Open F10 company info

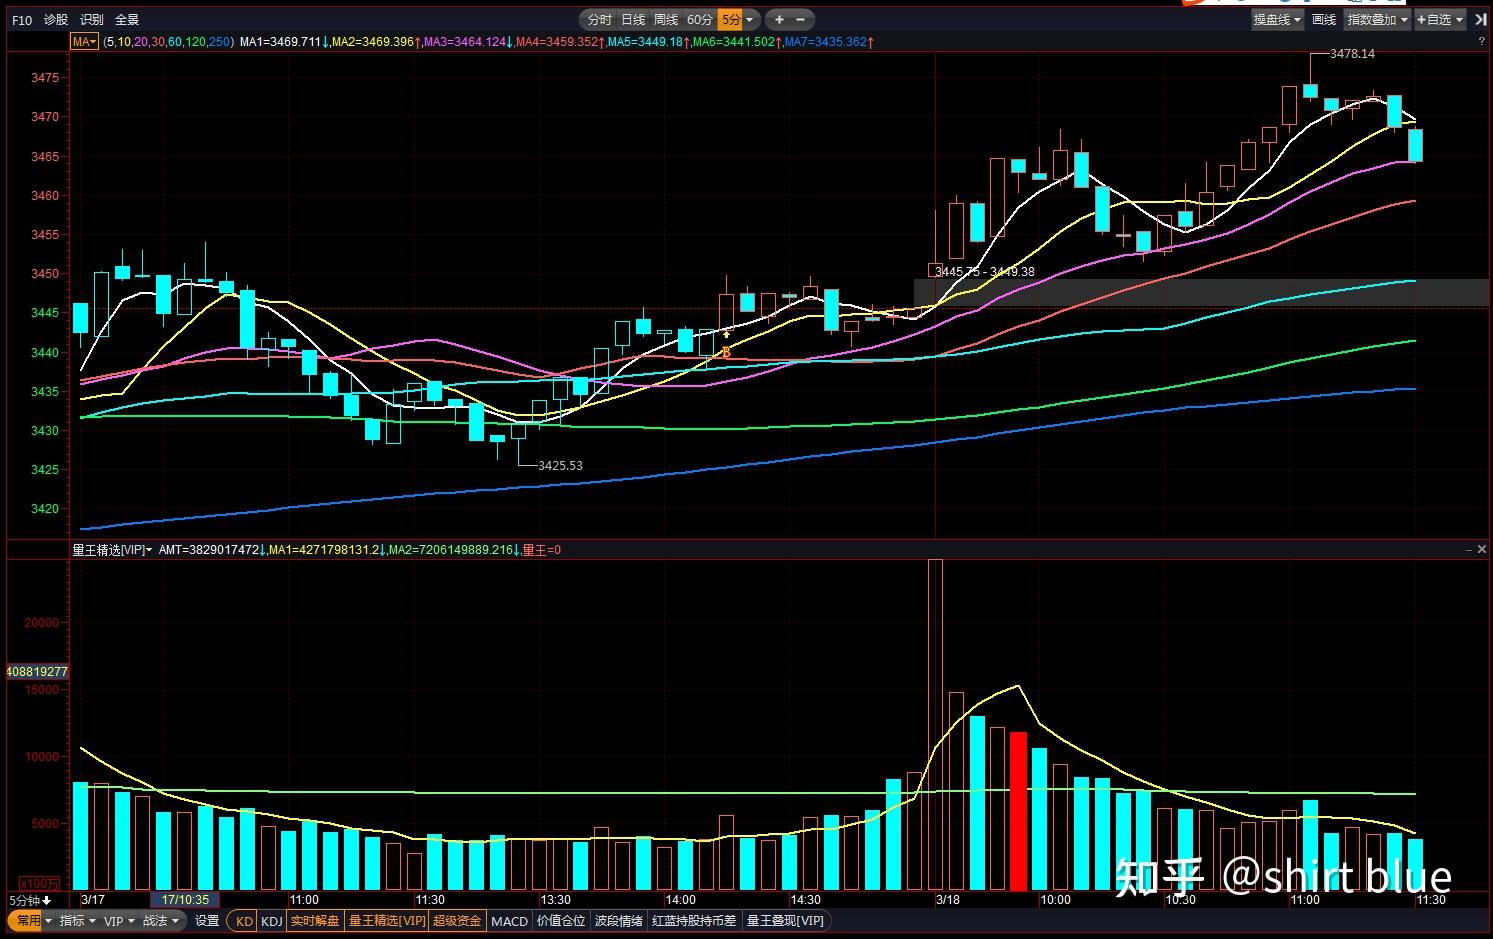click(x=22, y=20)
